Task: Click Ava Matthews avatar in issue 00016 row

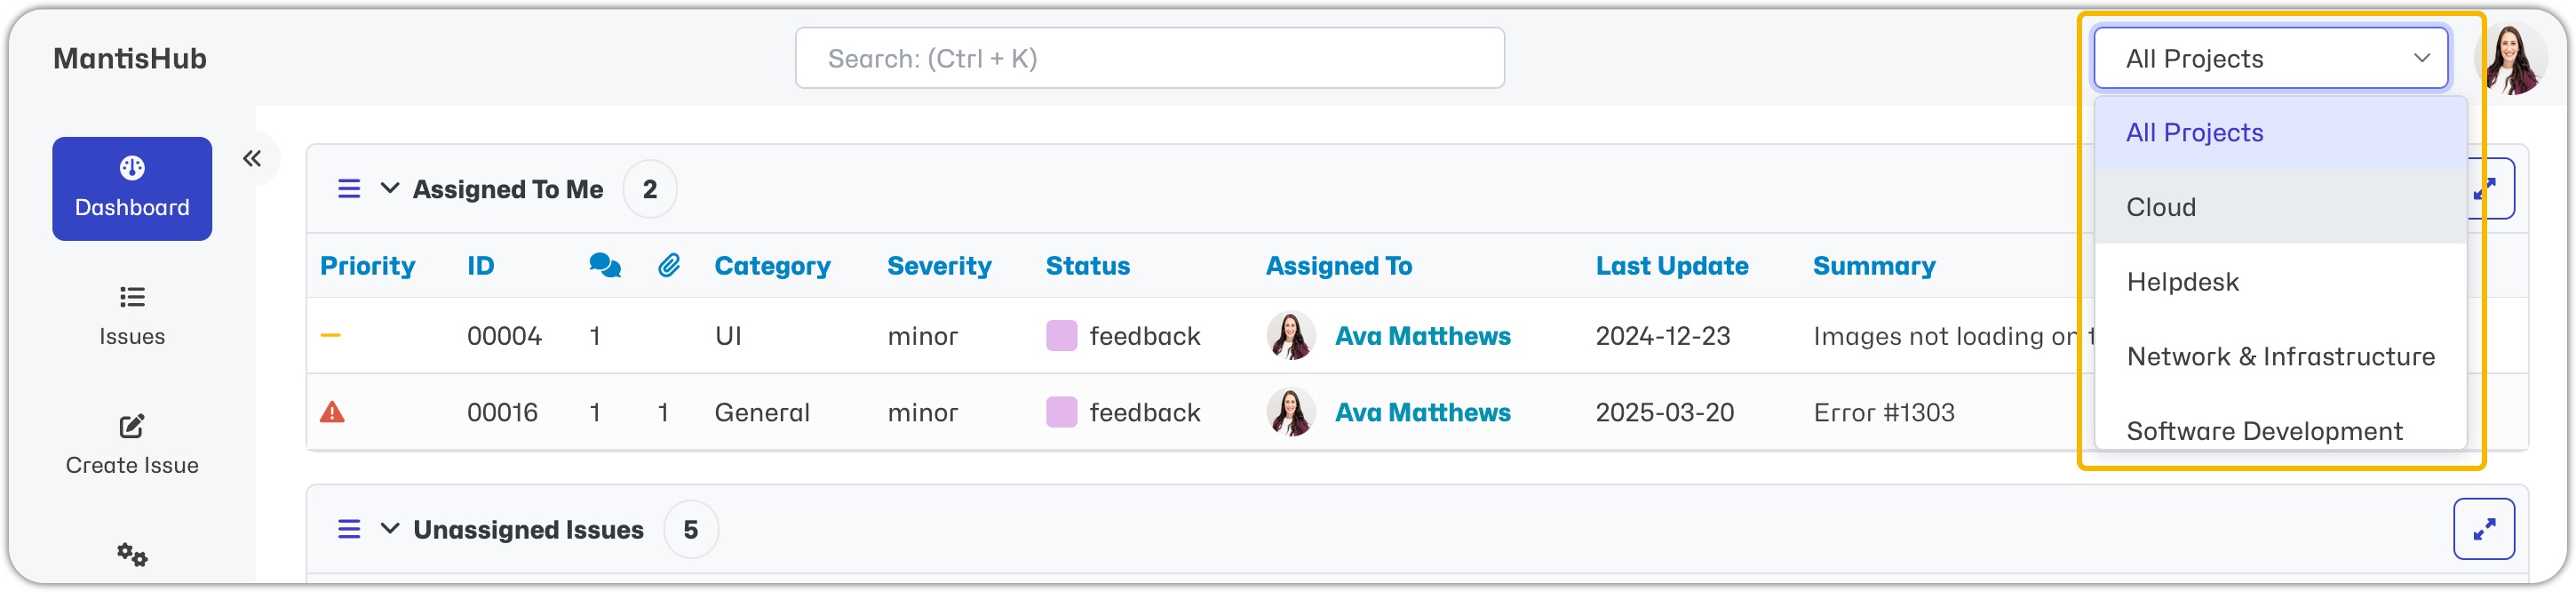Action: [x=1291, y=412]
